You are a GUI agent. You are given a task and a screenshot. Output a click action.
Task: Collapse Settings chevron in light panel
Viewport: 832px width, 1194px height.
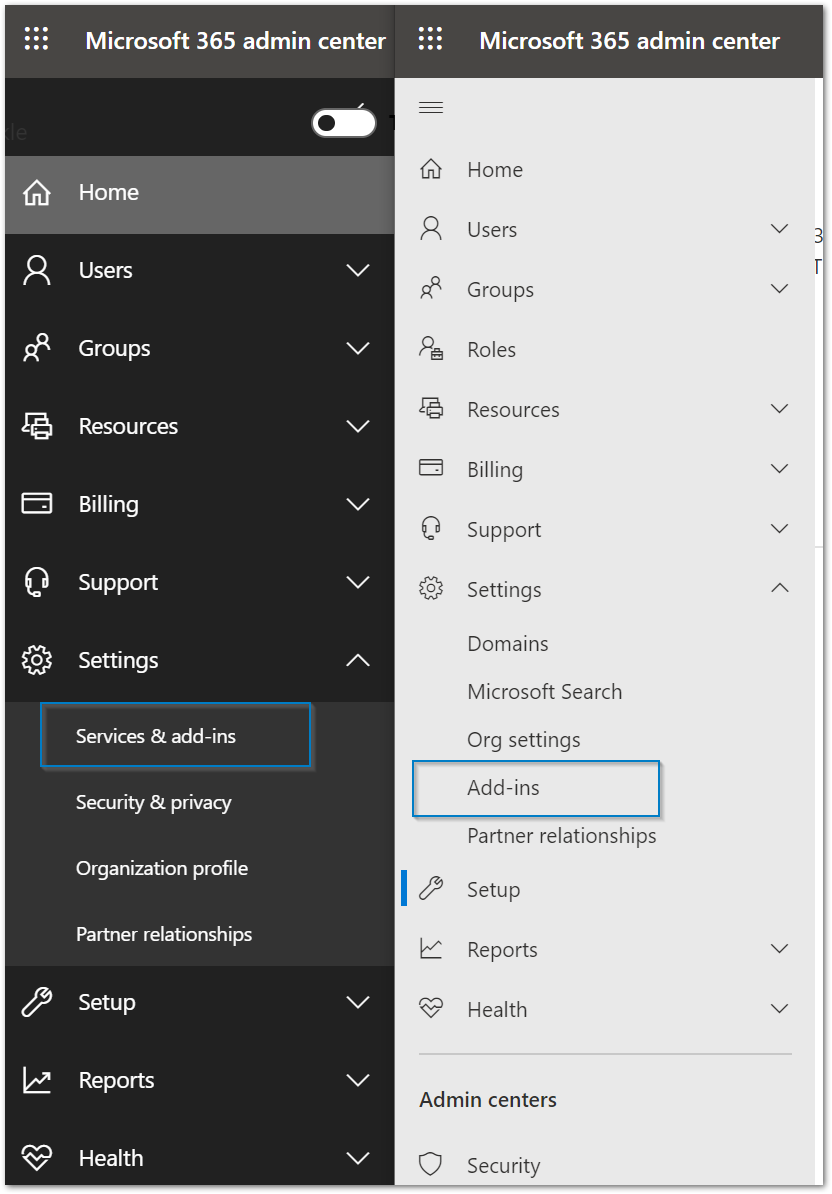779,588
